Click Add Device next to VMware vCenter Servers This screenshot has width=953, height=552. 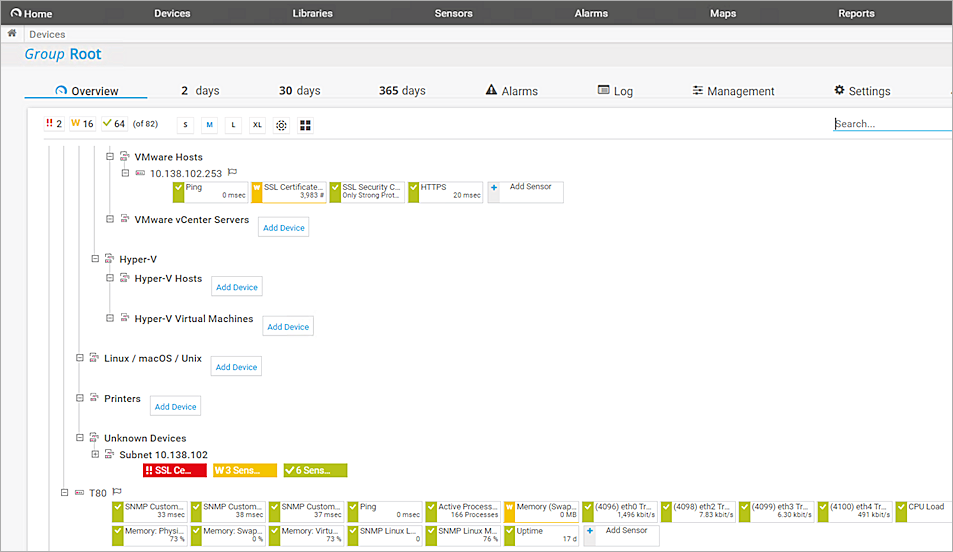tap(283, 228)
